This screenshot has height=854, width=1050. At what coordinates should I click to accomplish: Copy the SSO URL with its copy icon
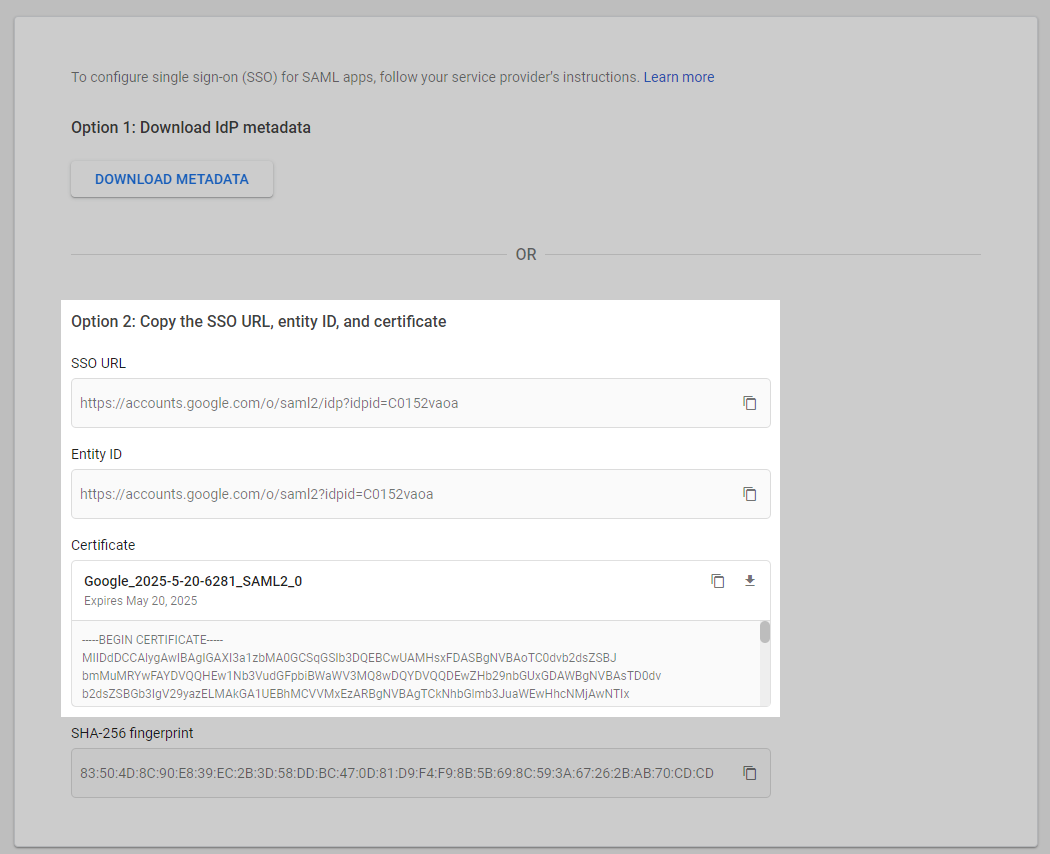749,403
